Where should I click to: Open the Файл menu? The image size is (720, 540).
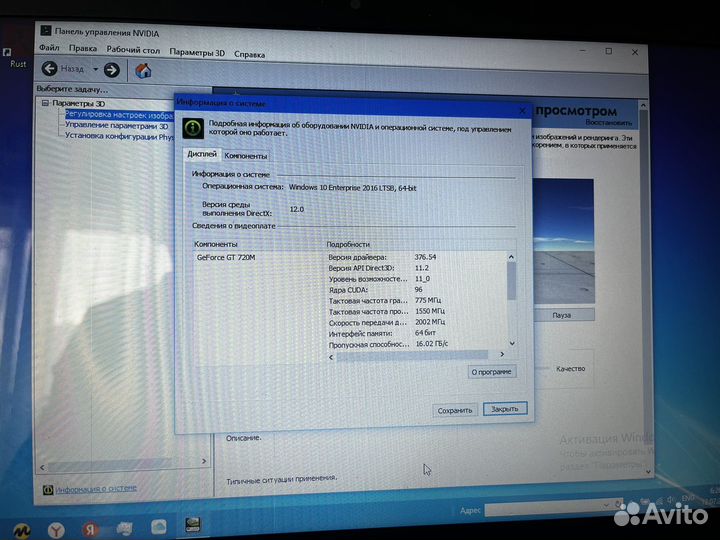point(49,48)
